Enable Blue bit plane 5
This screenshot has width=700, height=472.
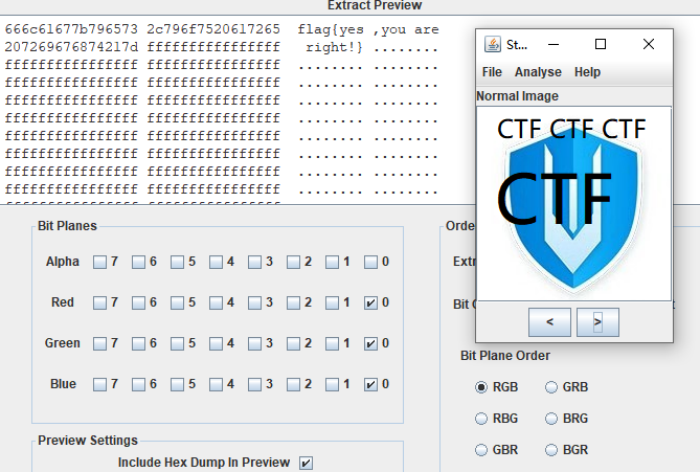coord(177,384)
